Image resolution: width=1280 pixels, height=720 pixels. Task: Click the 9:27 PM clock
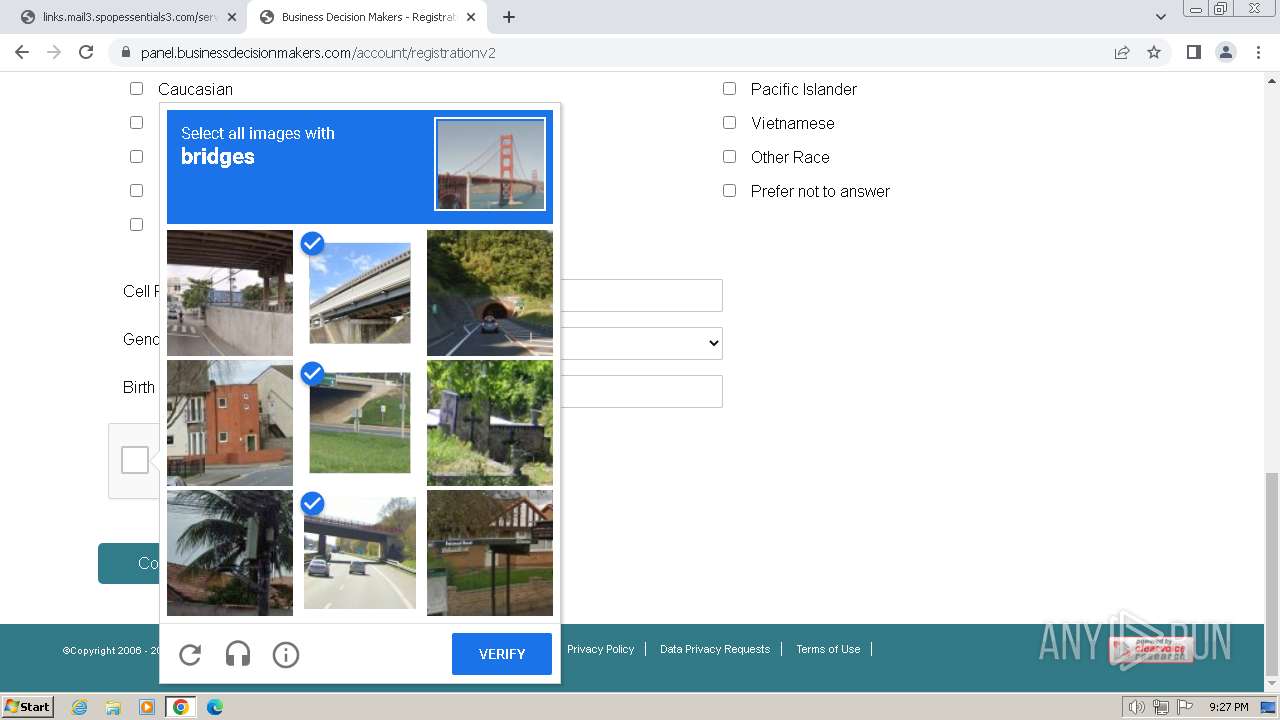pos(1228,707)
